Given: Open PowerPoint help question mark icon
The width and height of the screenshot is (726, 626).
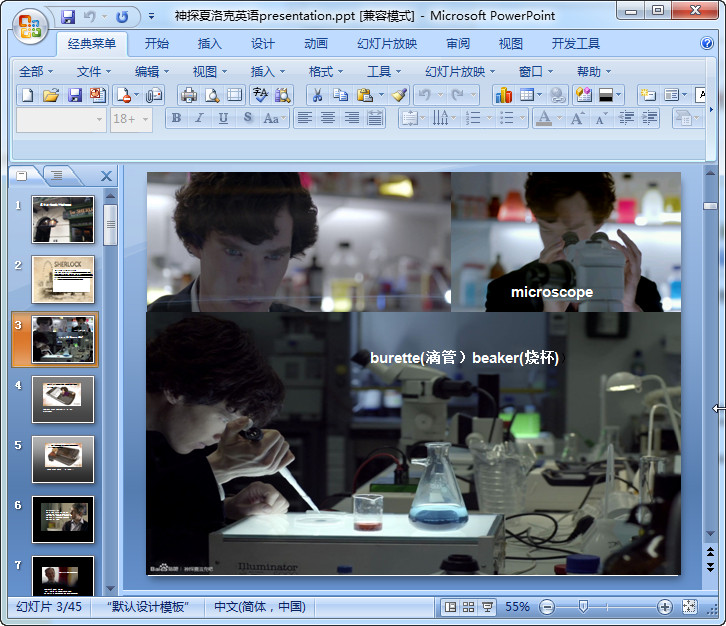Looking at the screenshot, I should pyautogui.click(x=707, y=44).
